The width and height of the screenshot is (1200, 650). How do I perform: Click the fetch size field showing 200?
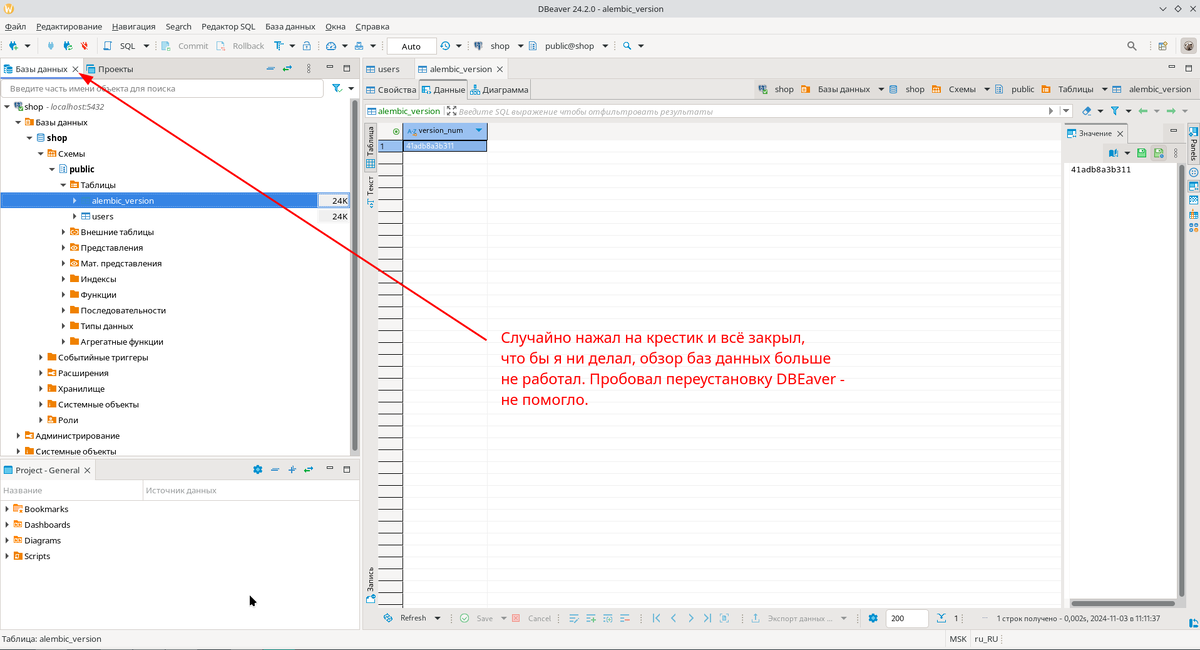coord(907,618)
